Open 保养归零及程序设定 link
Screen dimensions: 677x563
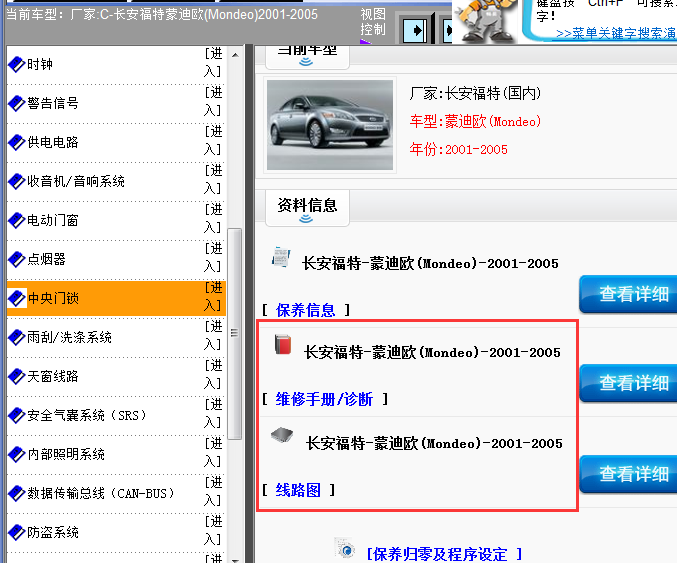coord(444,554)
